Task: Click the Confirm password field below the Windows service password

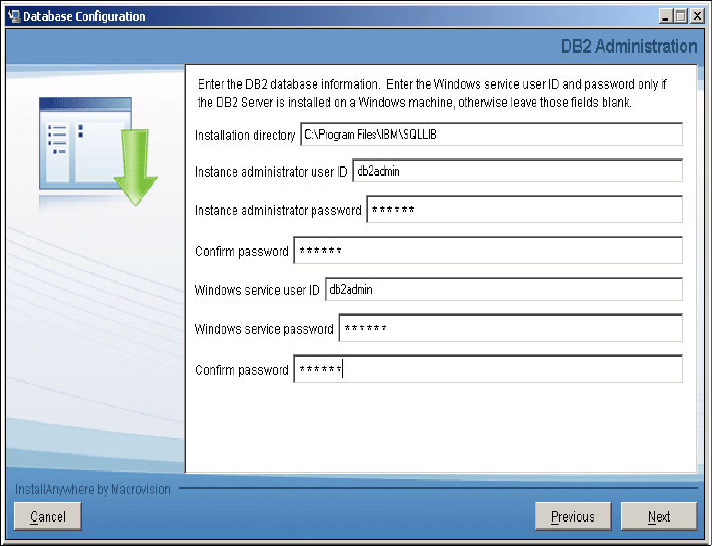Action: tap(488, 369)
